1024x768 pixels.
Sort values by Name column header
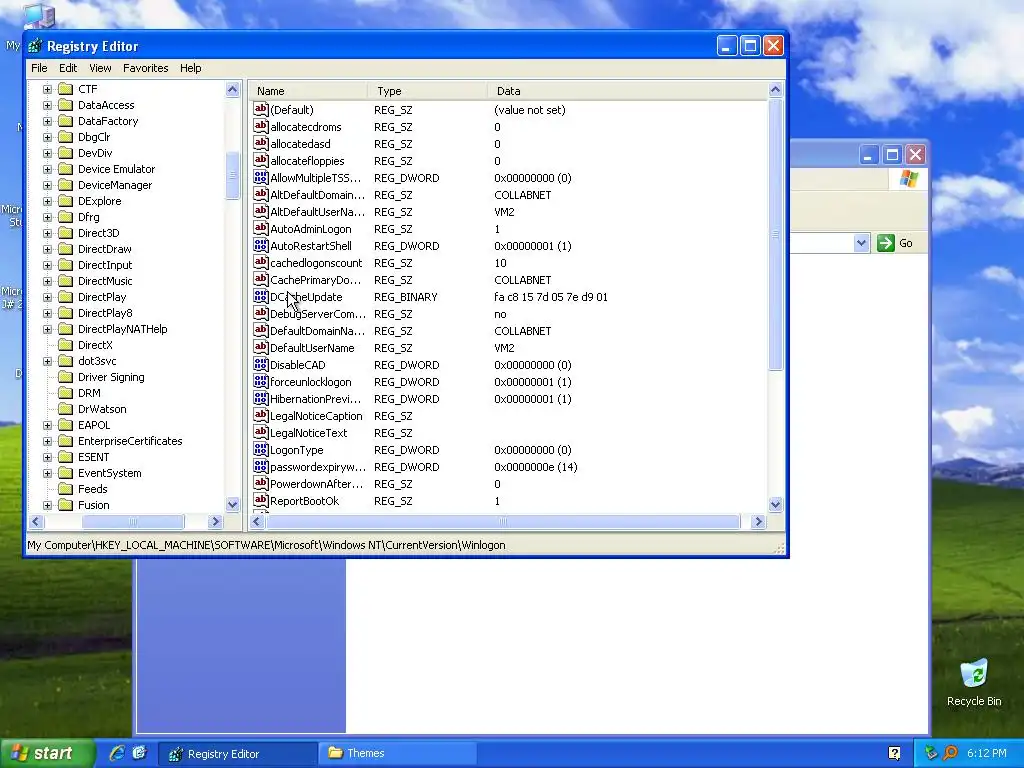coord(308,91)
